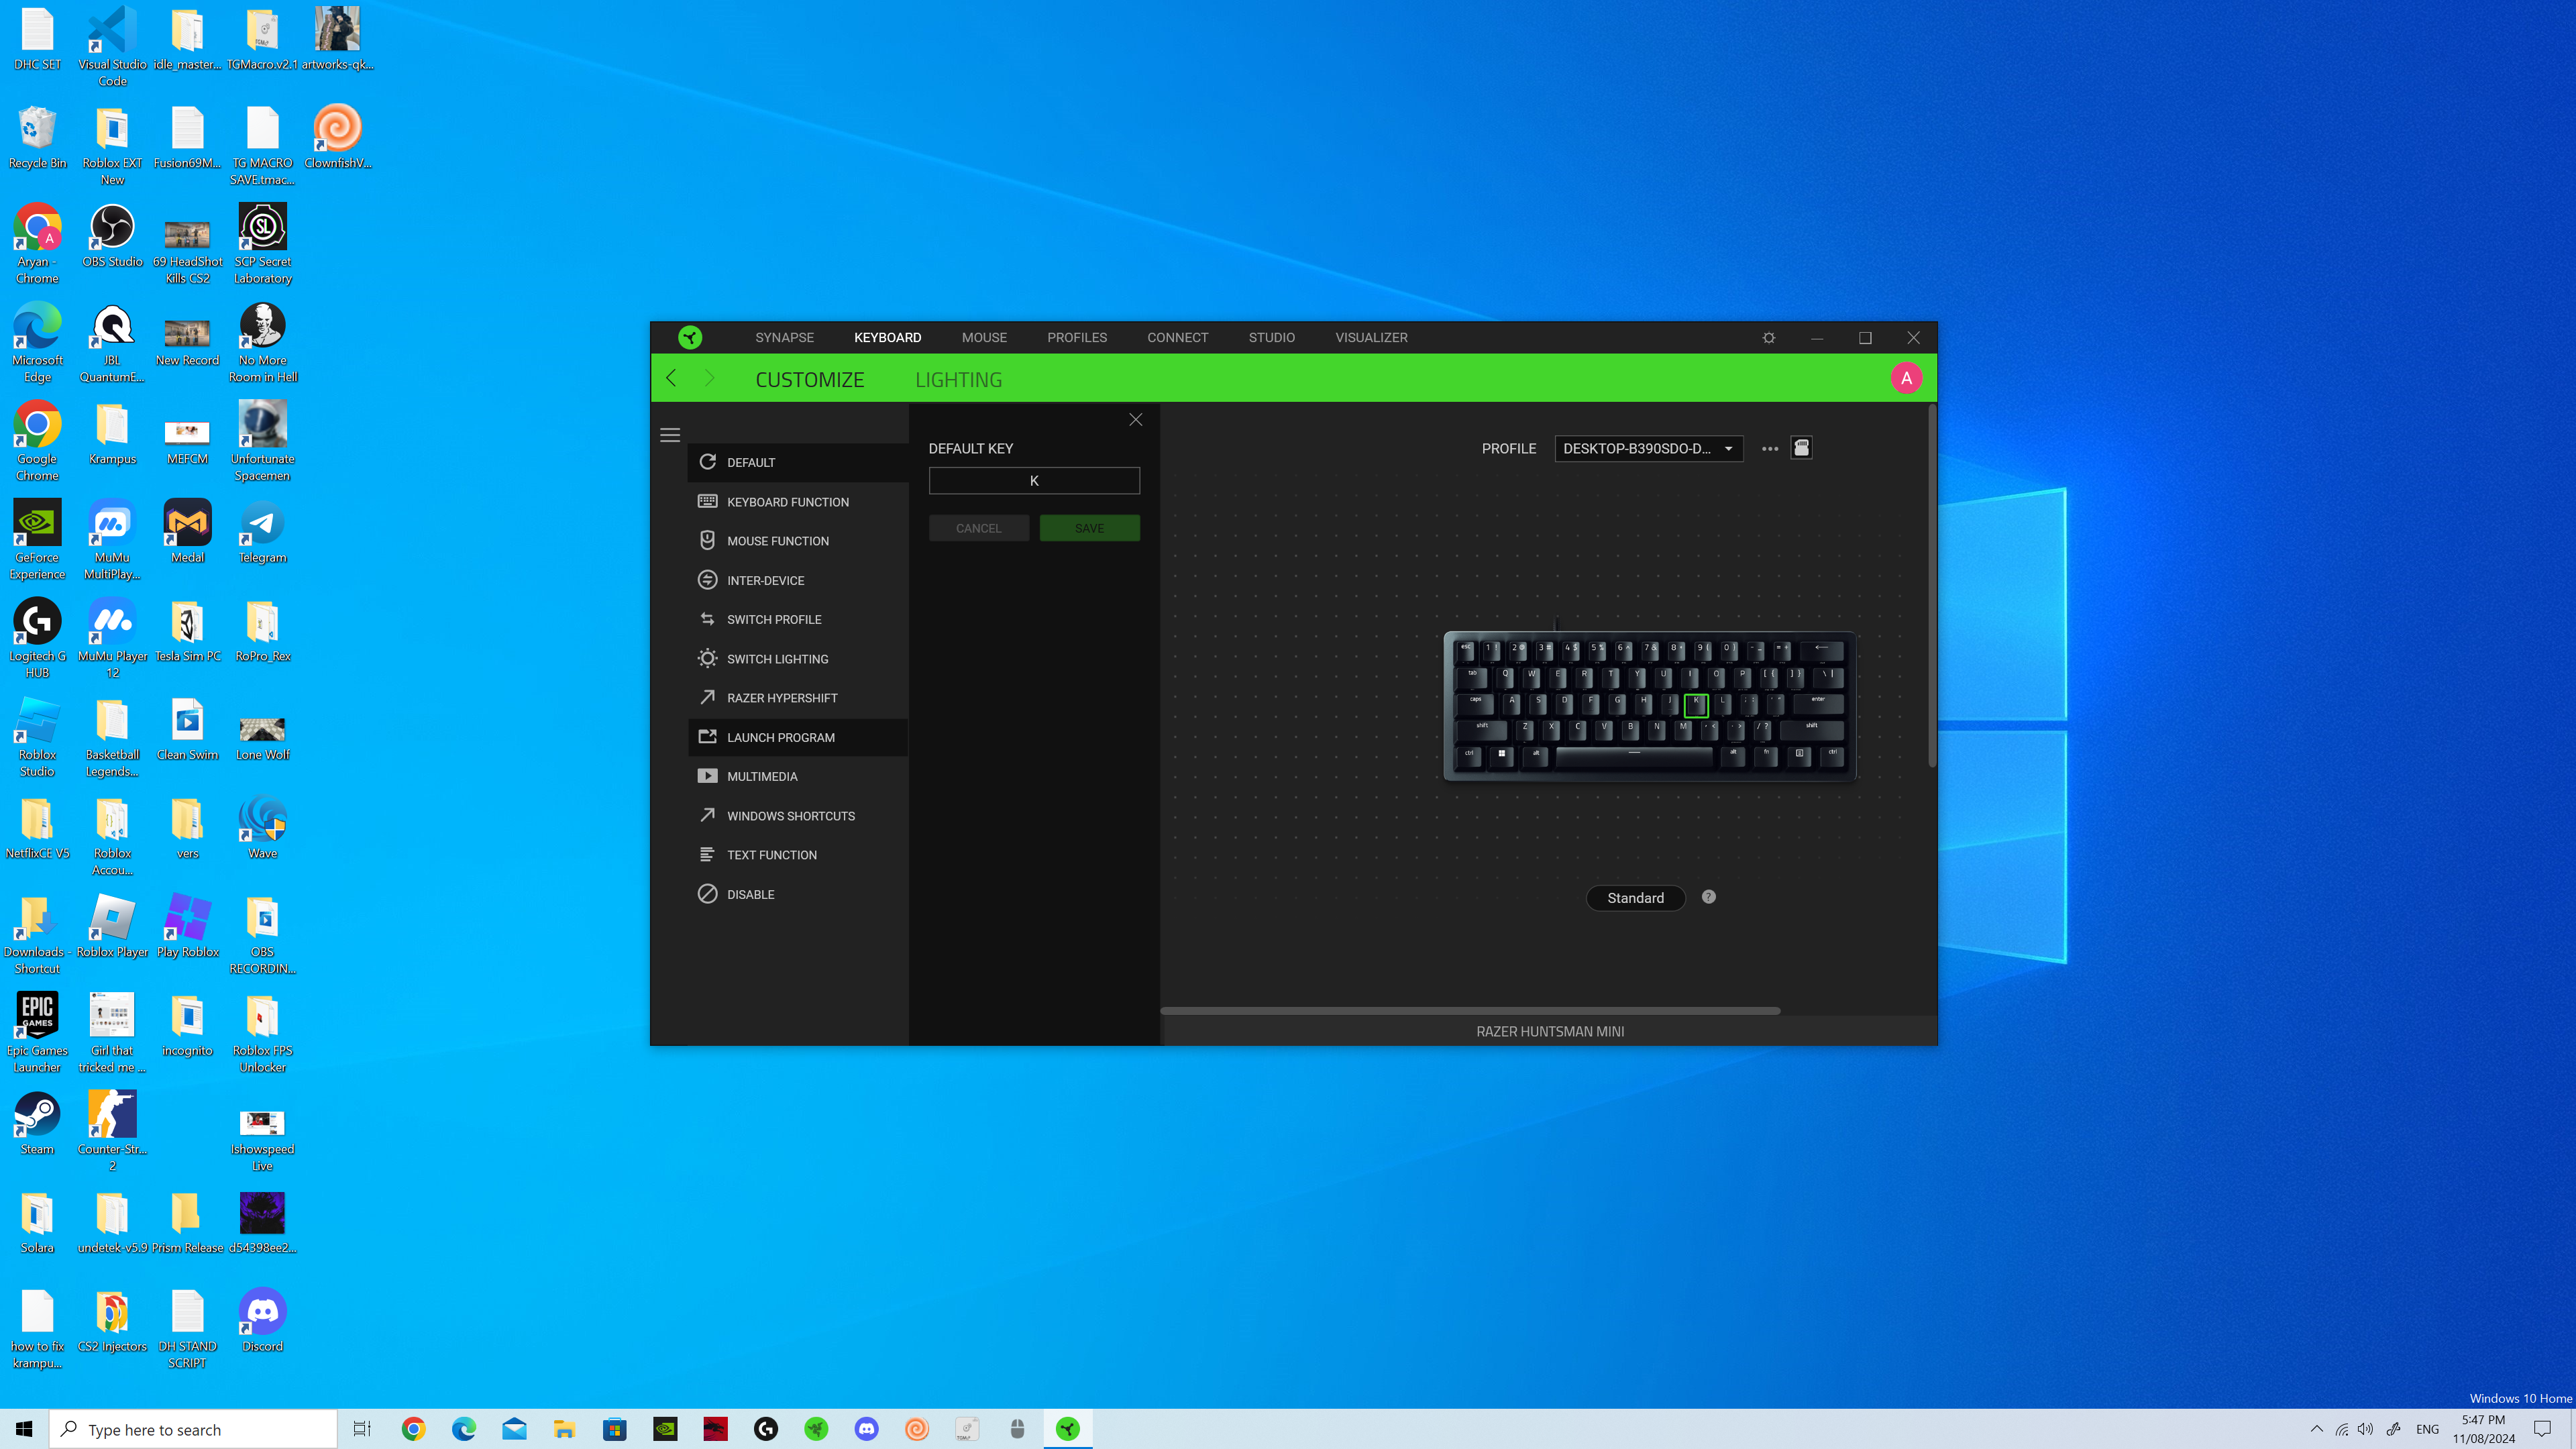Open the Mouse tab

click(x=983, y=338)
